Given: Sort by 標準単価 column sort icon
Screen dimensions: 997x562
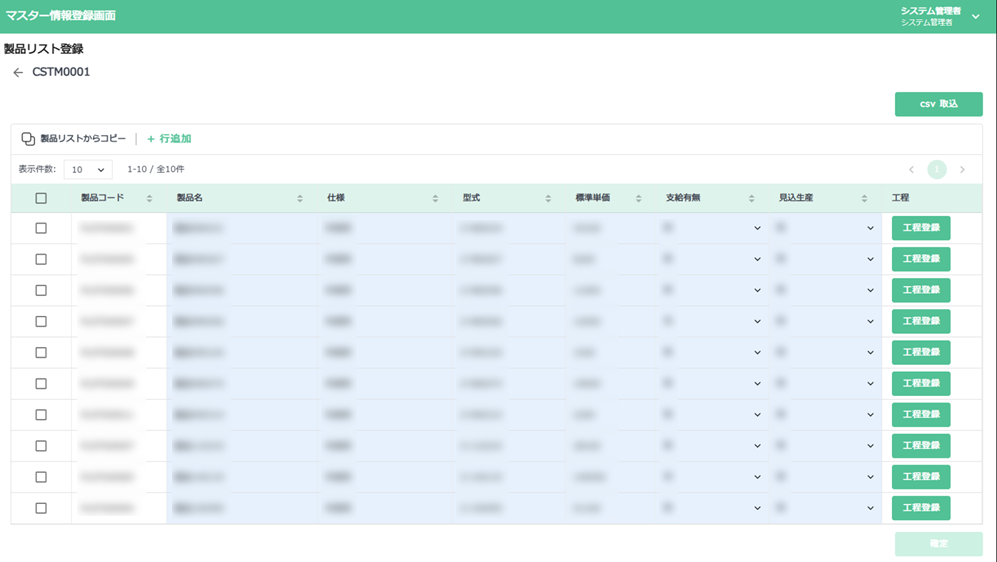Looking at the screenshot, I should pos(638,199).
